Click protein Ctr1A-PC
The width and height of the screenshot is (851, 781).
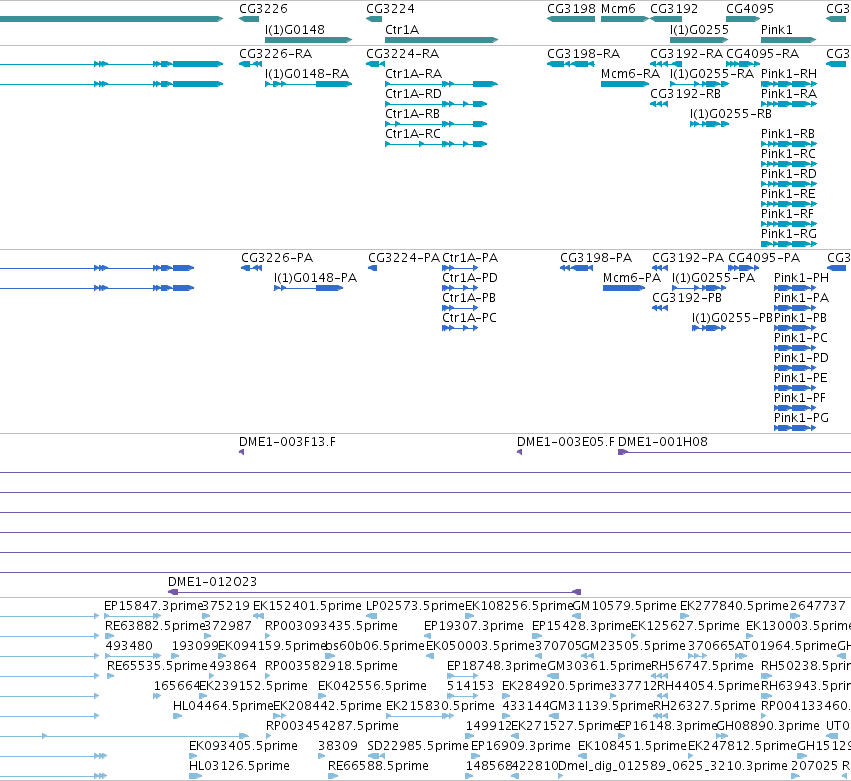(469, 318)
